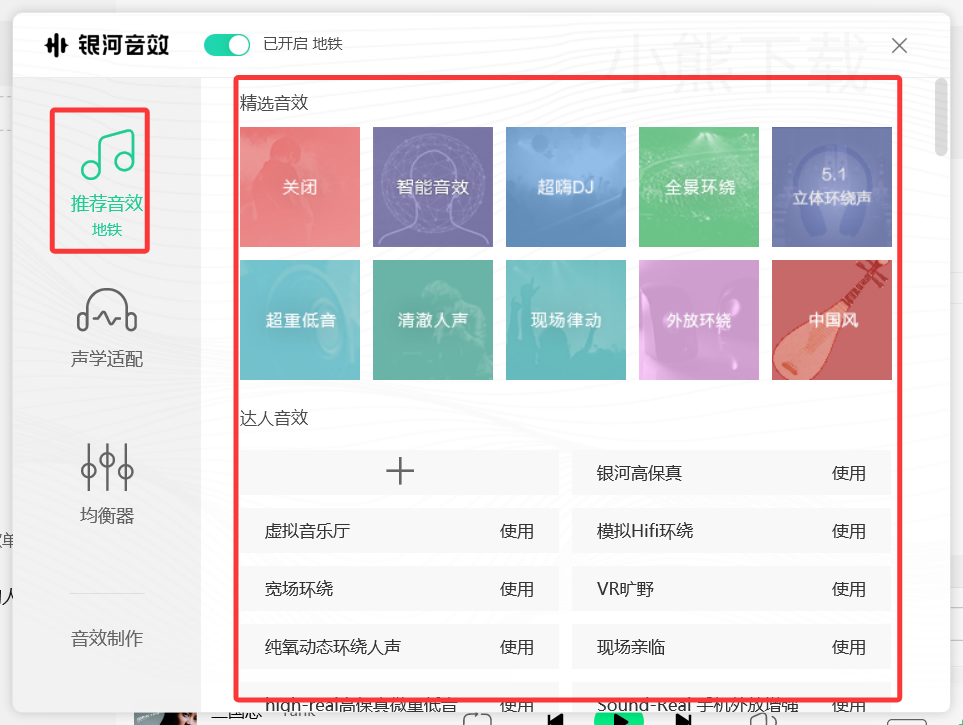Close the 银河音效 dialog

point(899,45)
